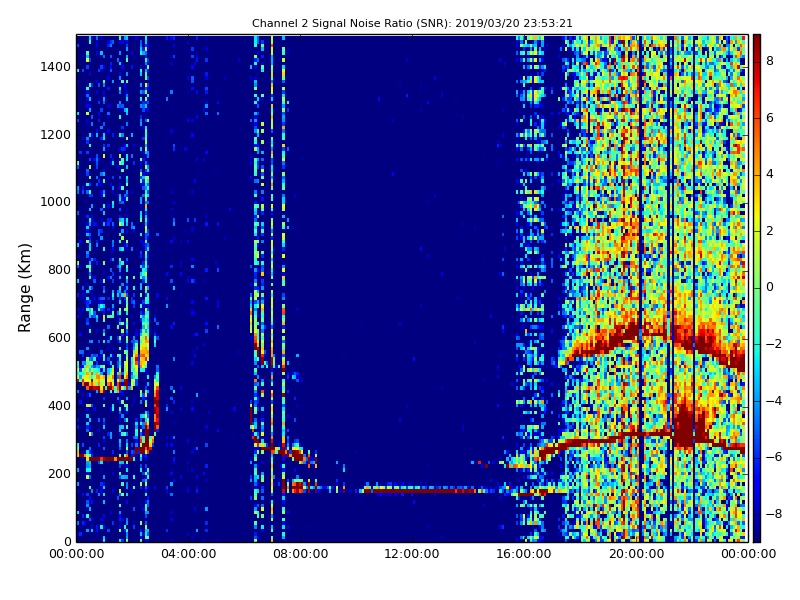Click the 600 range axis tick label
Viewport: 800px width, 600px height.
pyautogui.click(x=59, y=338)
